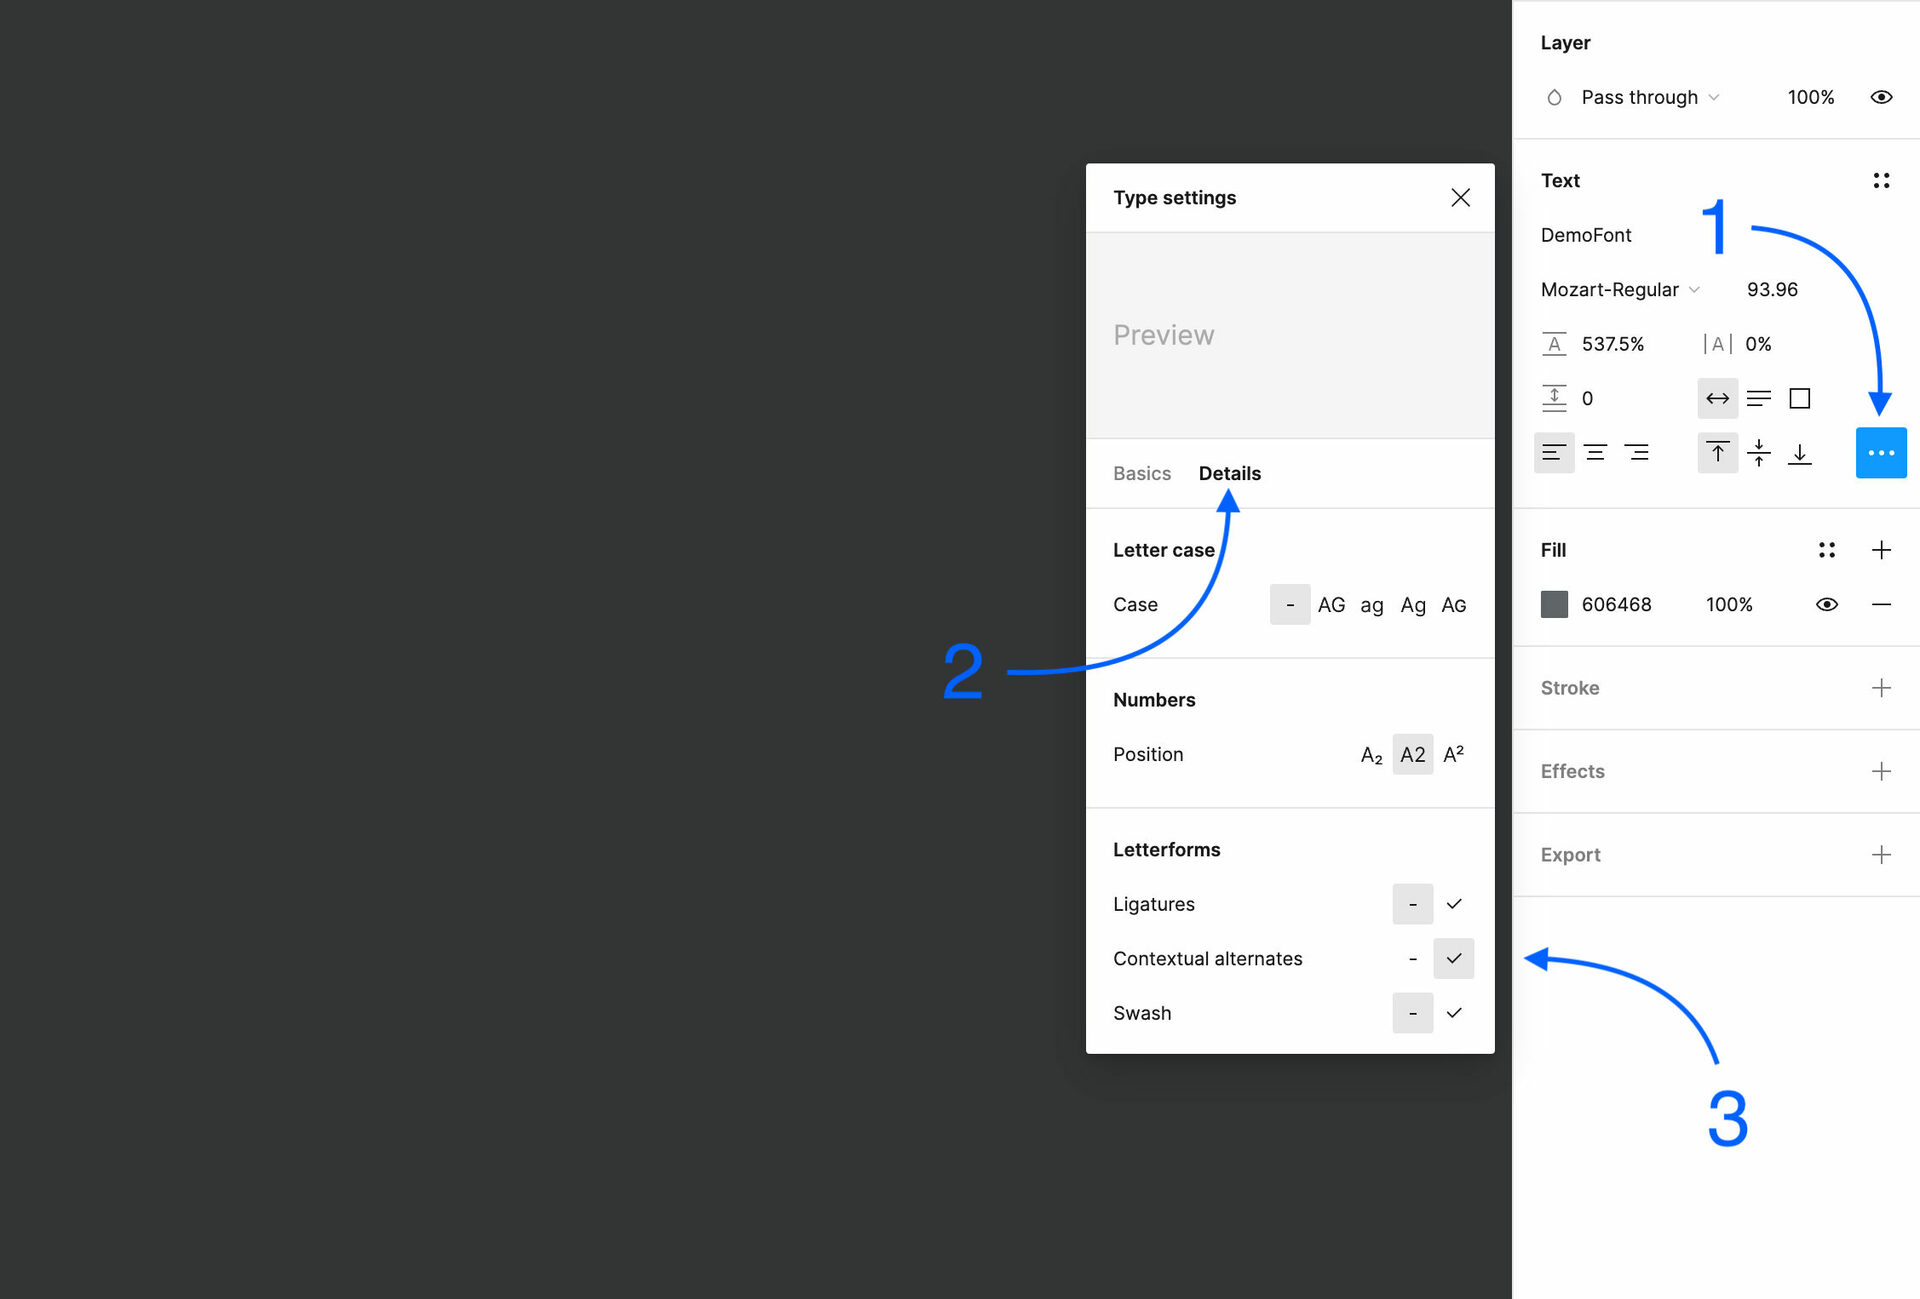Open type settings three-dots button
The width and height of the screenshot is (1920, 1299).
[x=1880, y=453]
